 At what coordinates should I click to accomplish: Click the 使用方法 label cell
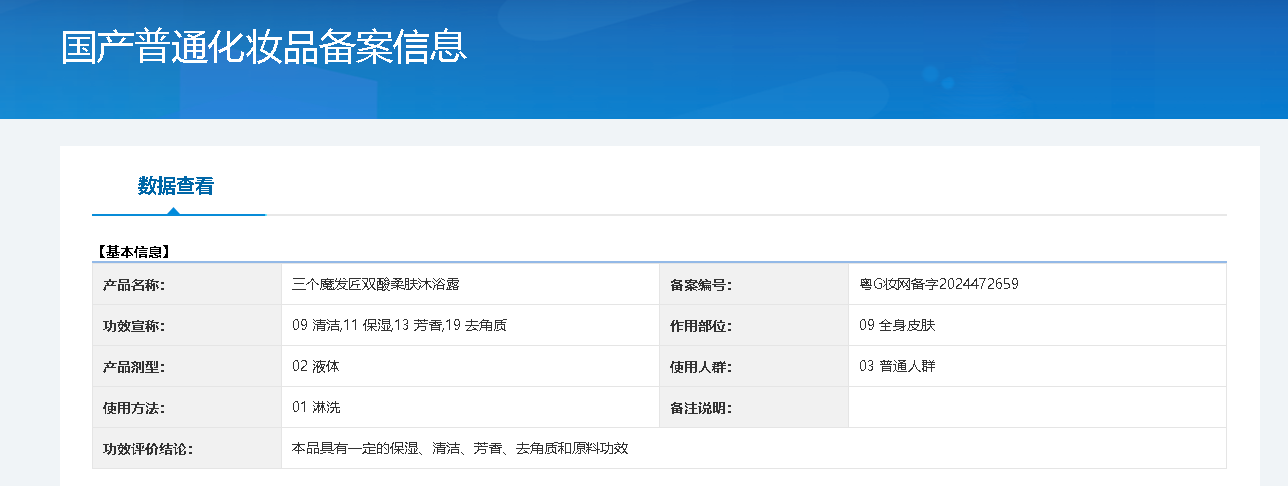[x=133, y=408]
